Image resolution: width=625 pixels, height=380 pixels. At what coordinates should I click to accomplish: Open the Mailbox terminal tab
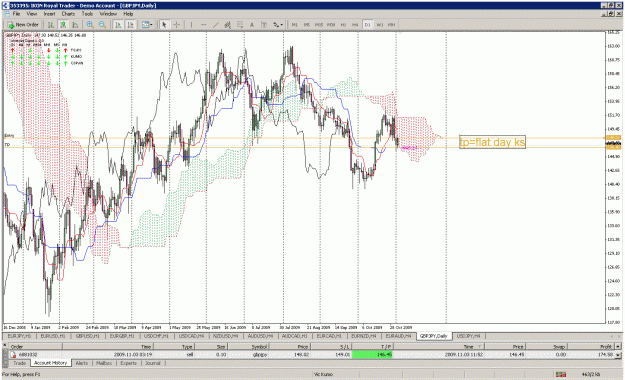click(x=104, y=363)
